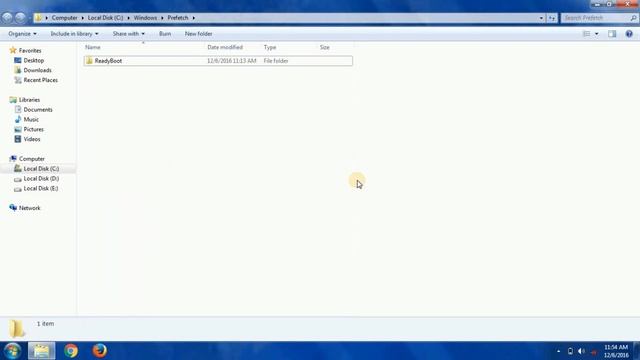Open the Music library
Screen dimensions: 640x360
(31, 119)
